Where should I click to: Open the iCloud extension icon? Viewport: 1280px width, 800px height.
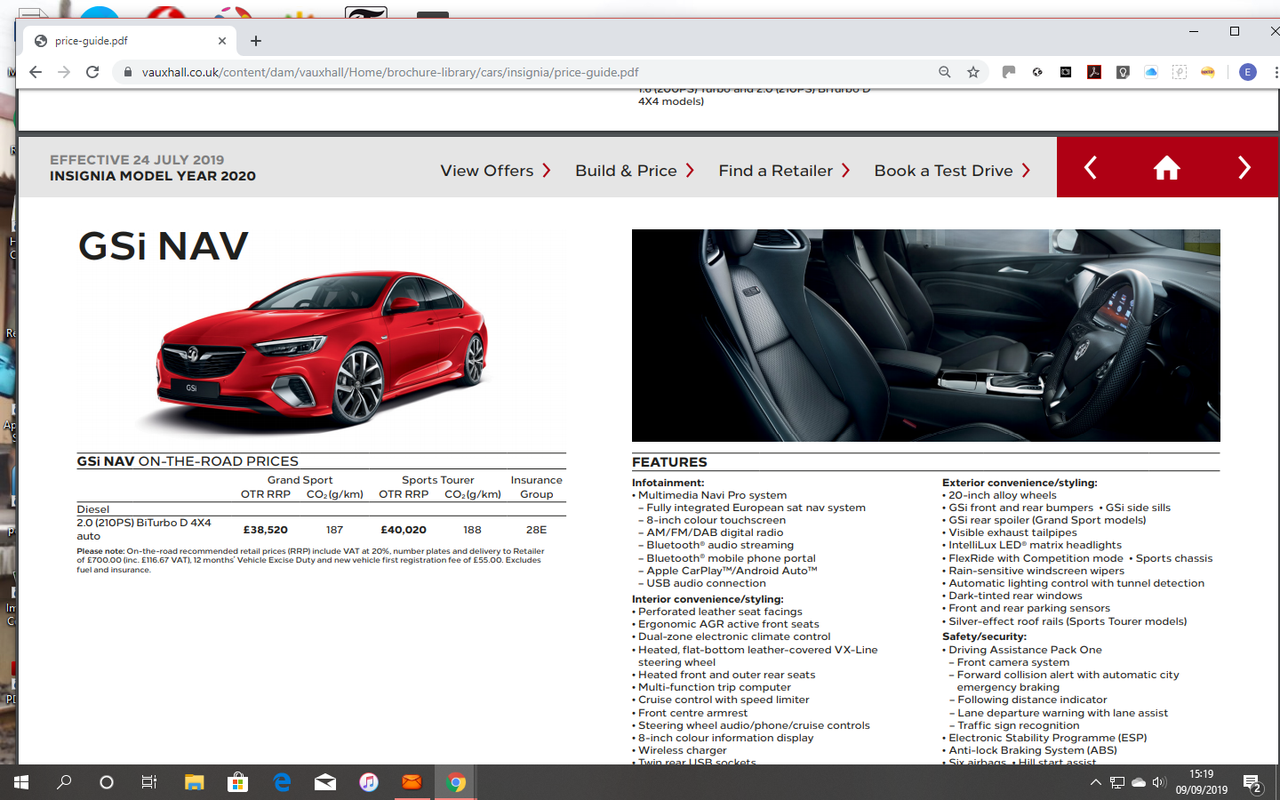(1151, 72)
